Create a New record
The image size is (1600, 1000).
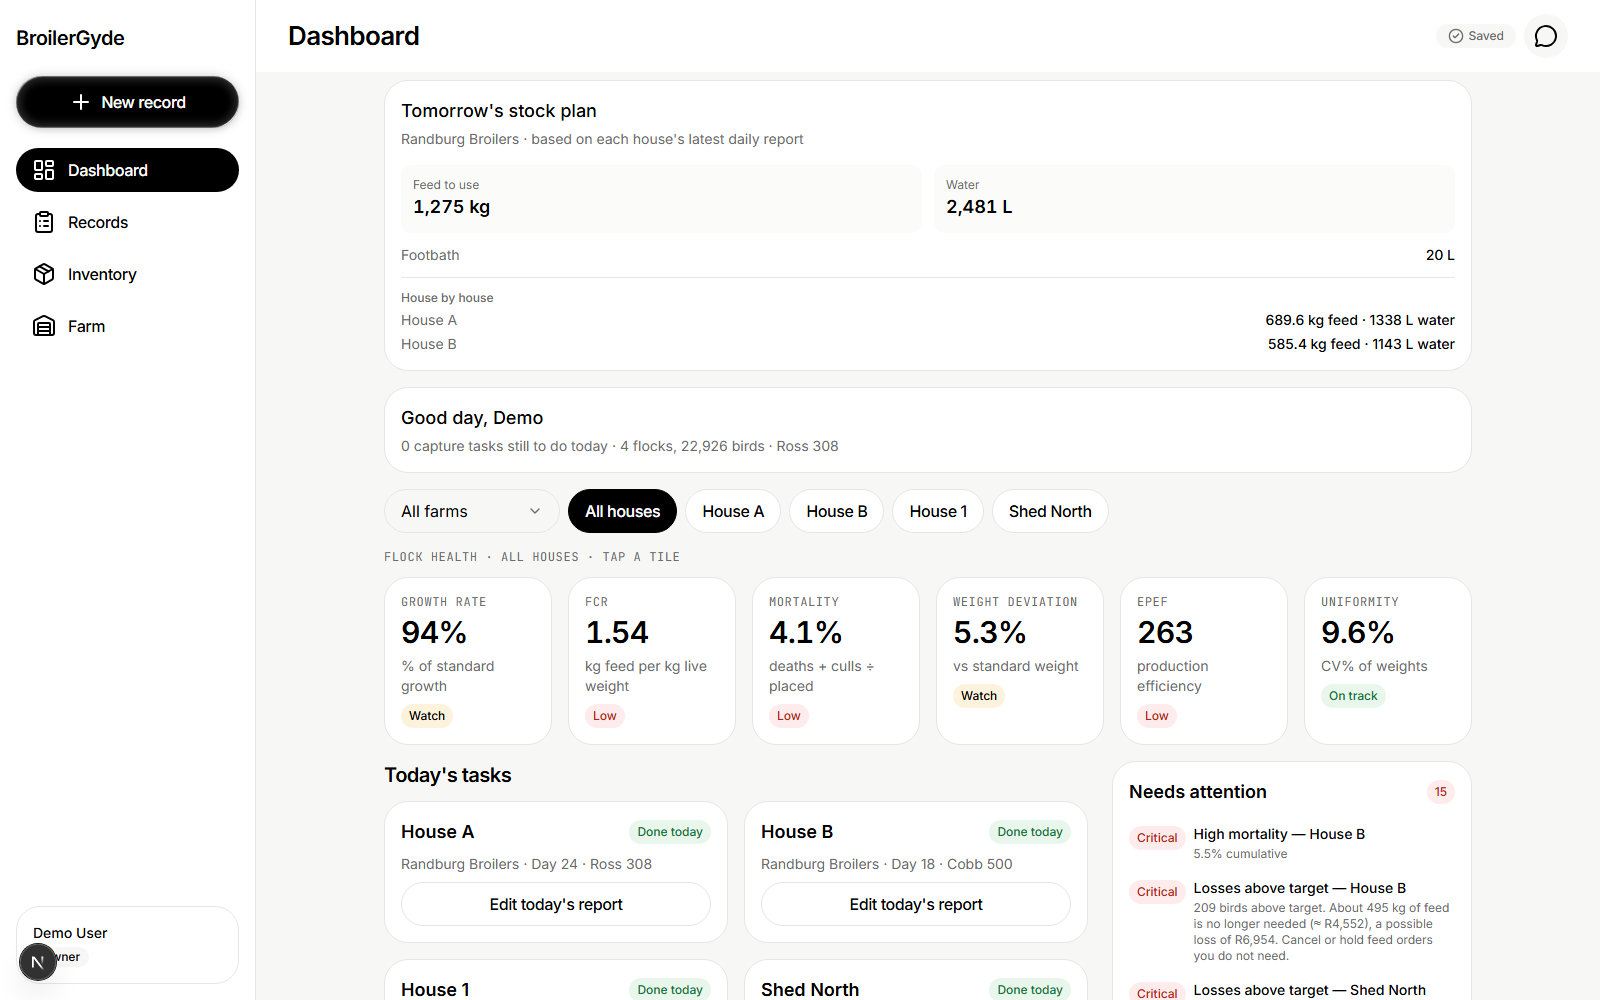[127, 102]
